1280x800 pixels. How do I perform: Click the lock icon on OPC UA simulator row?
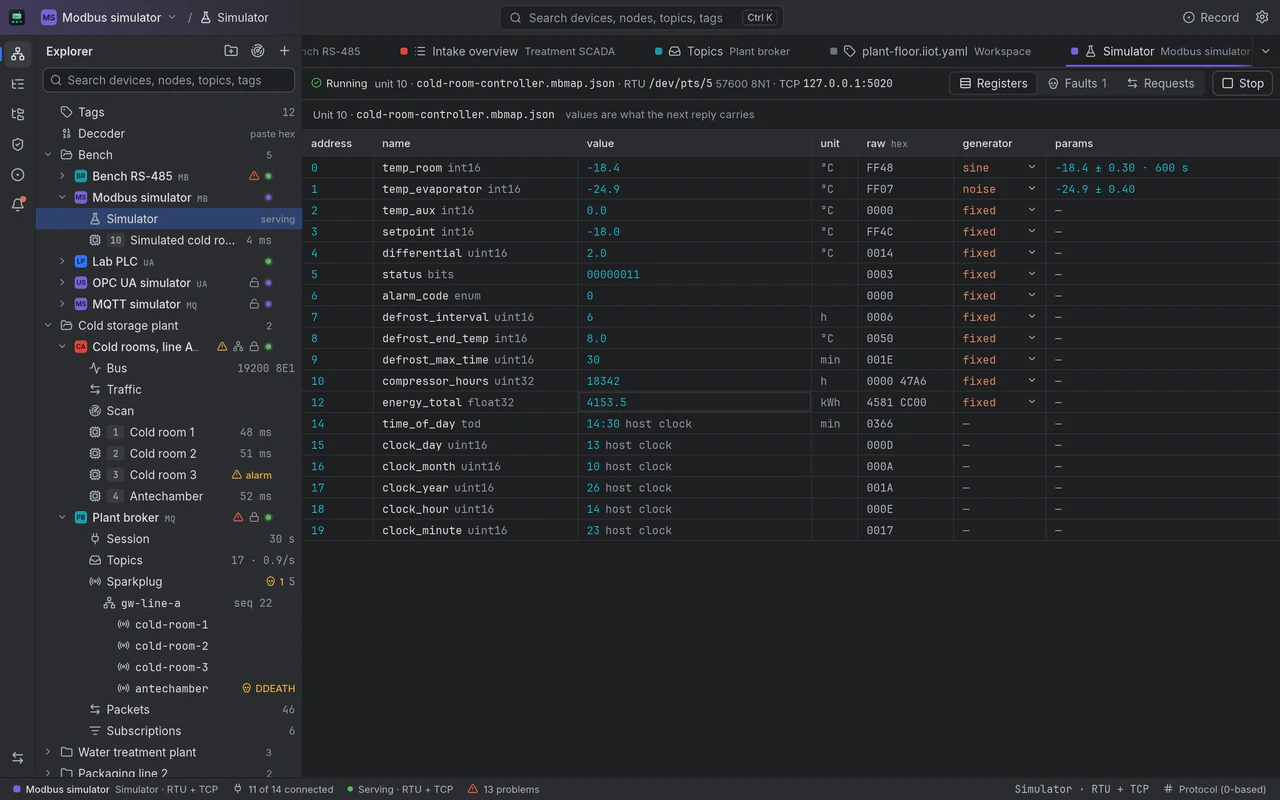click(x=254, y=283)
